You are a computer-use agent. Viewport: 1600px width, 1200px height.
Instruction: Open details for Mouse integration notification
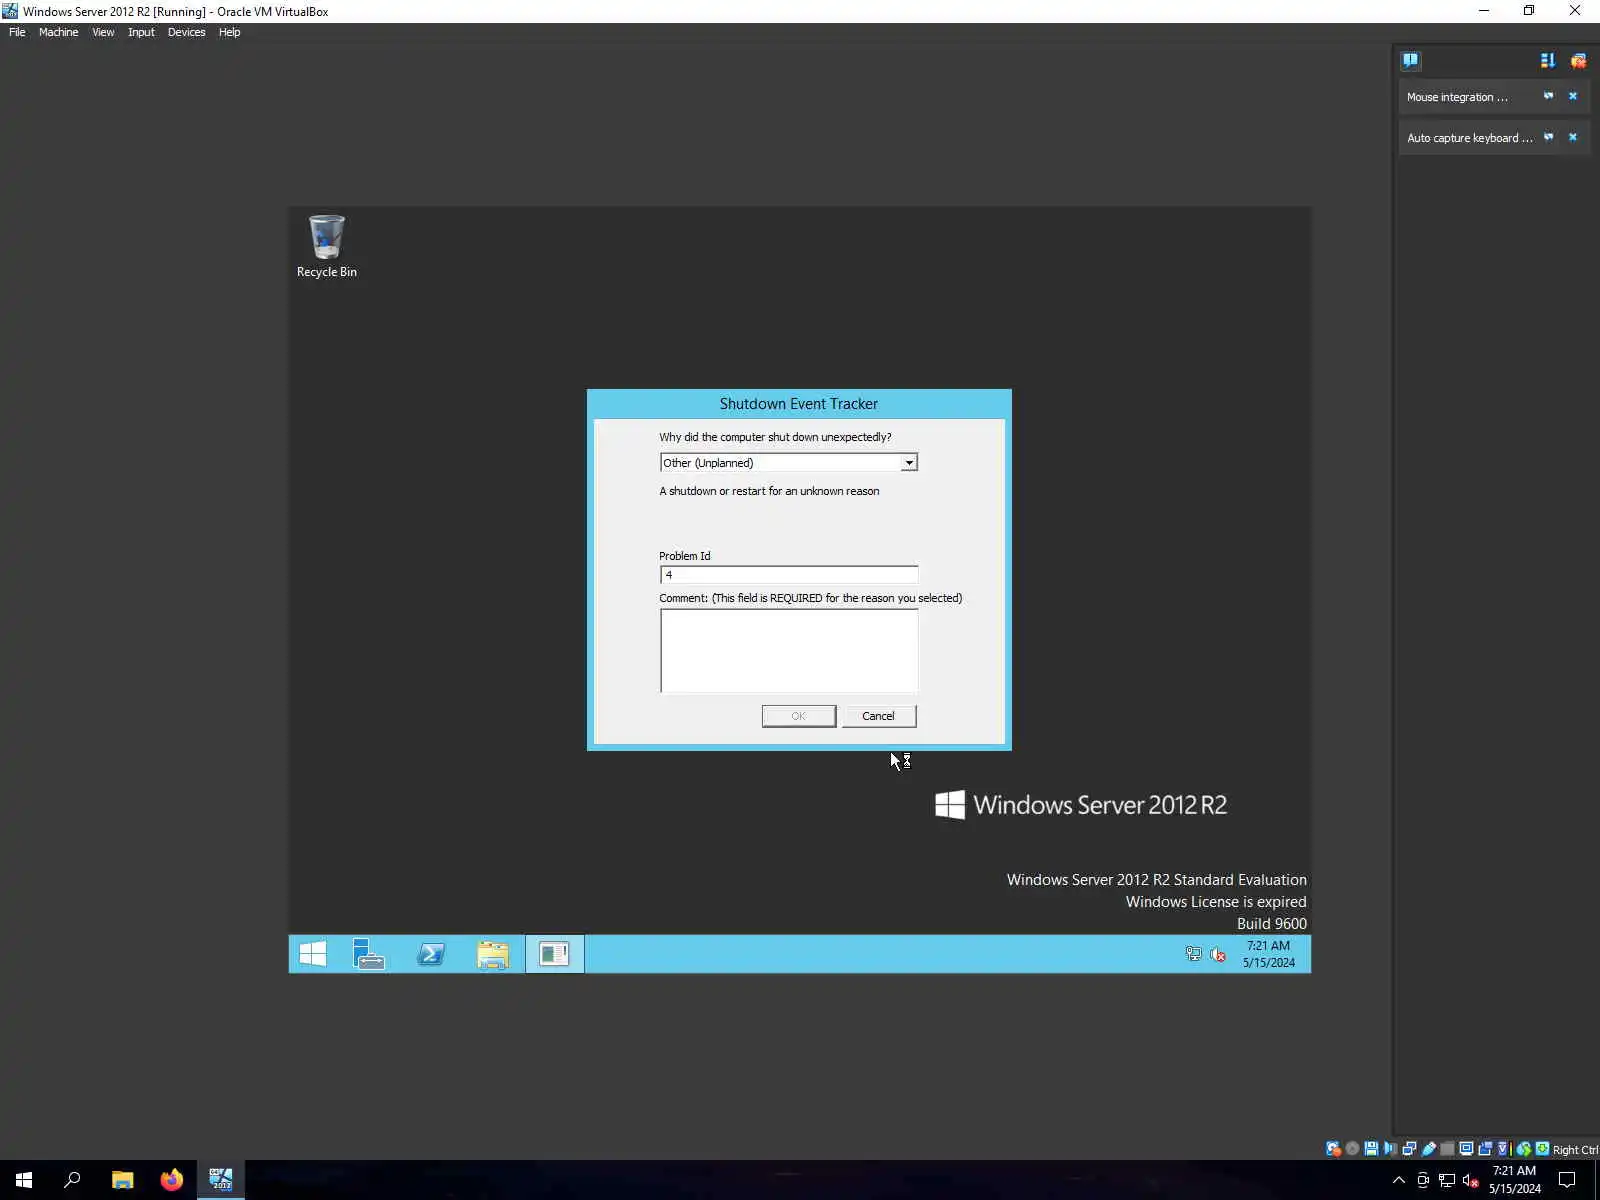click(1548, 96)
